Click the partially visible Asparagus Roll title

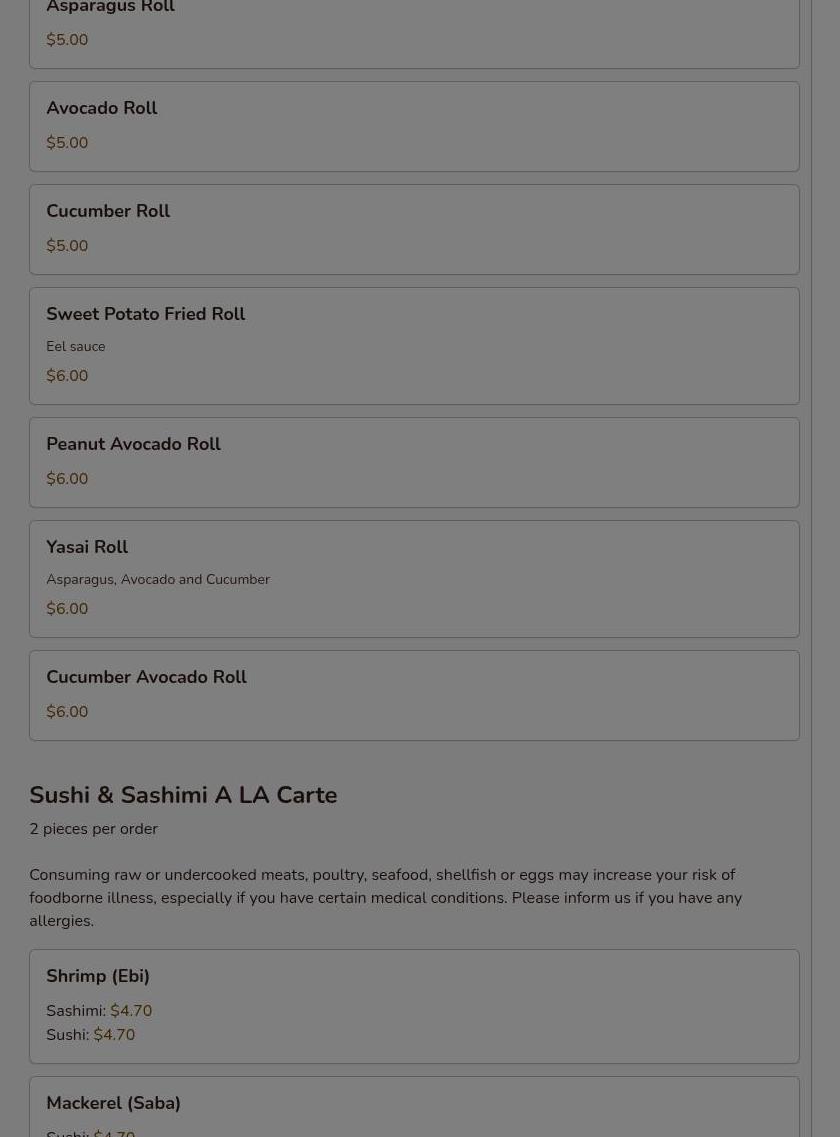point(110,8)
